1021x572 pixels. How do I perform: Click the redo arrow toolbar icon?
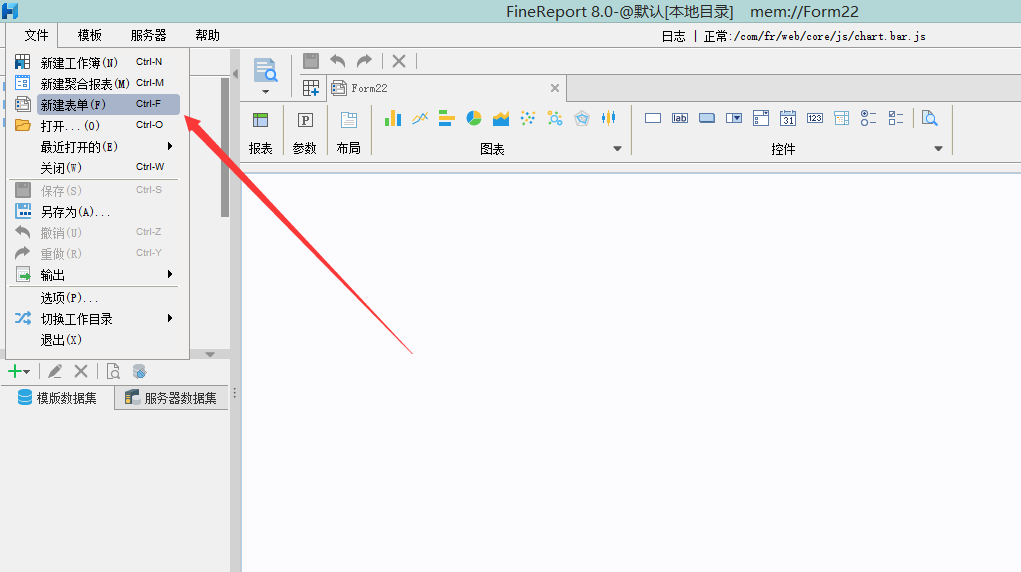(x=364, y=61)
